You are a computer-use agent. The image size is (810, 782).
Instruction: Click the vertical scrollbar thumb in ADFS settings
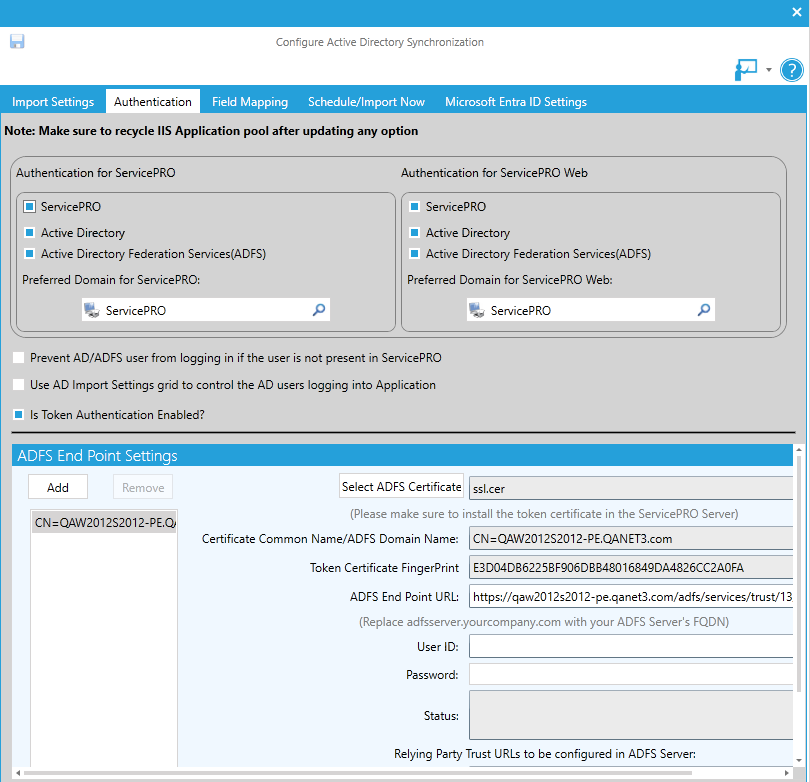(799, 573)
